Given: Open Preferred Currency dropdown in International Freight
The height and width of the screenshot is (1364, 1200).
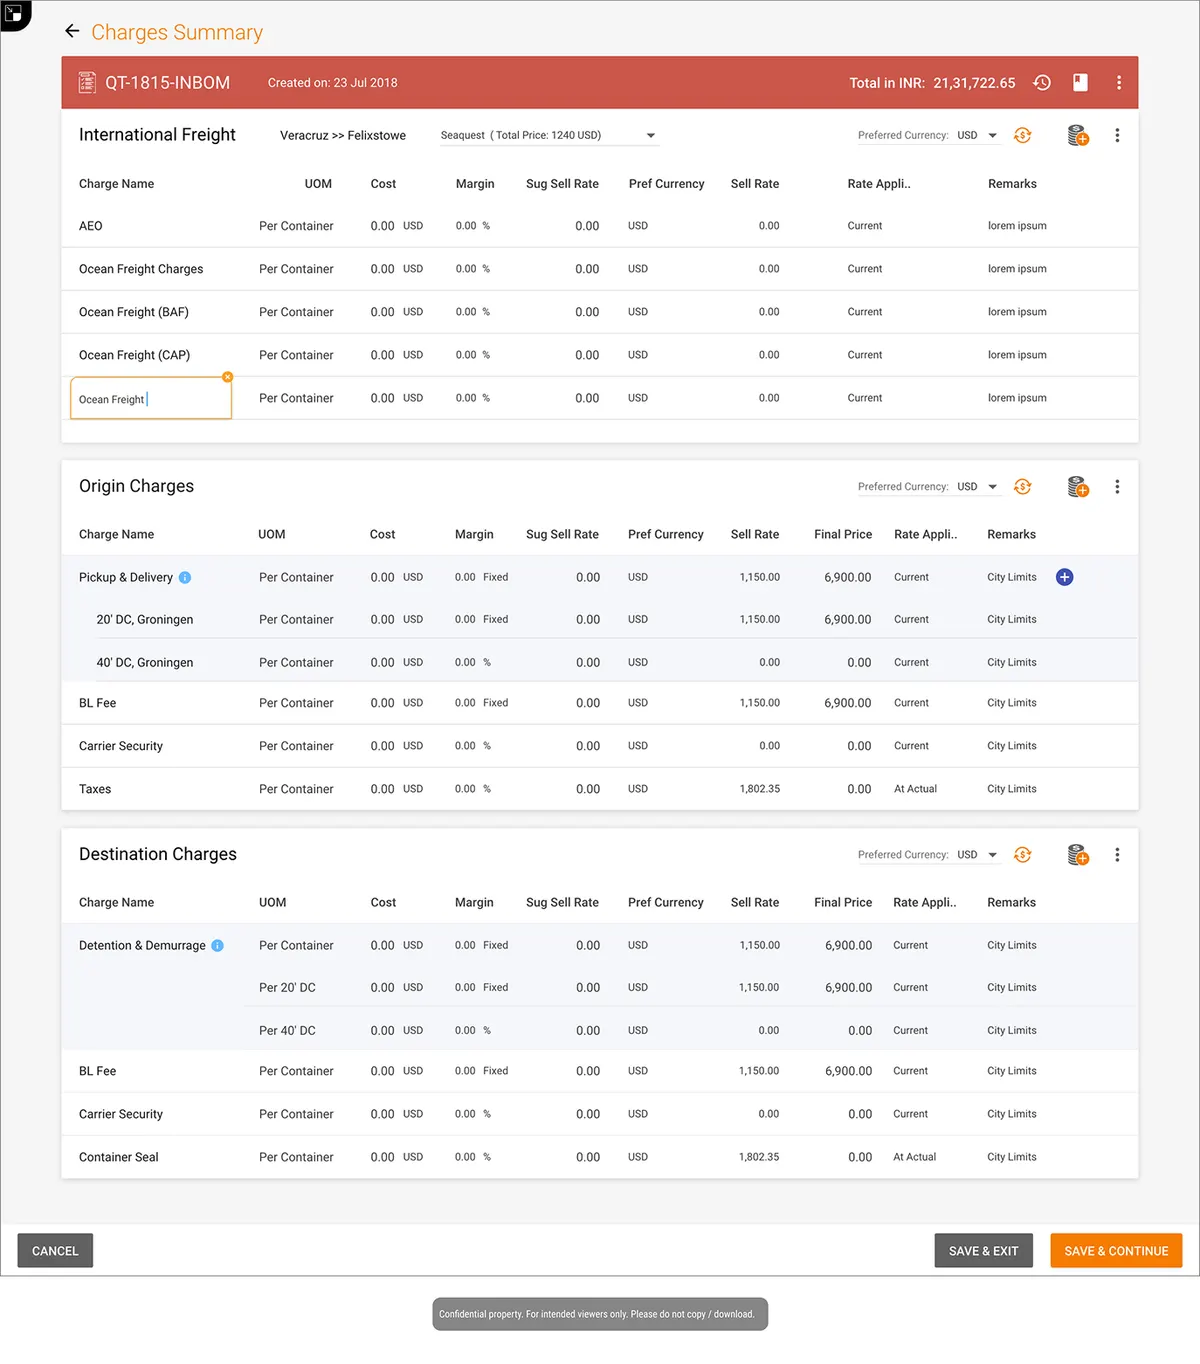Looking at the screenshot, I should tap(977, 135).
